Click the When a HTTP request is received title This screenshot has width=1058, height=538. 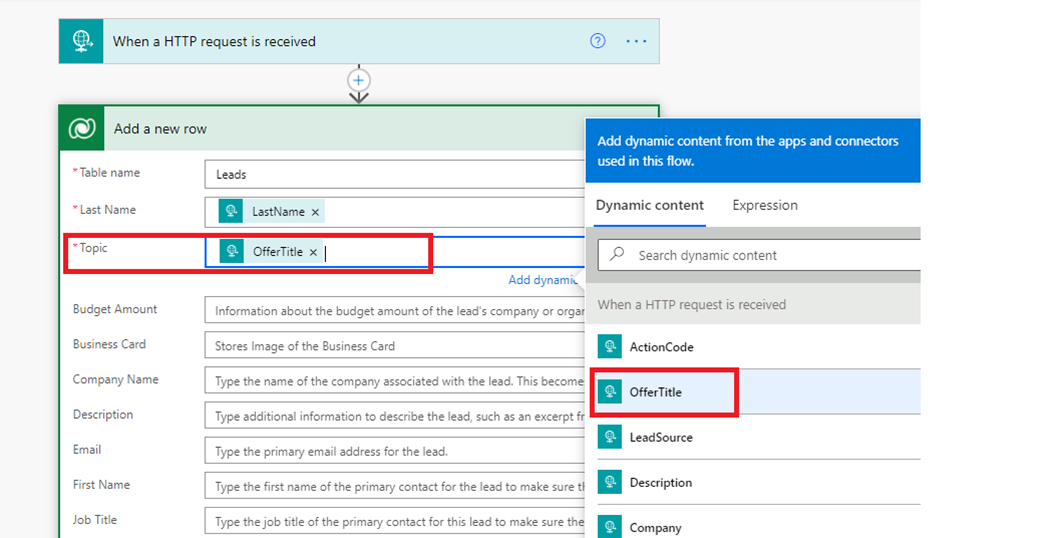pos(214,41)
